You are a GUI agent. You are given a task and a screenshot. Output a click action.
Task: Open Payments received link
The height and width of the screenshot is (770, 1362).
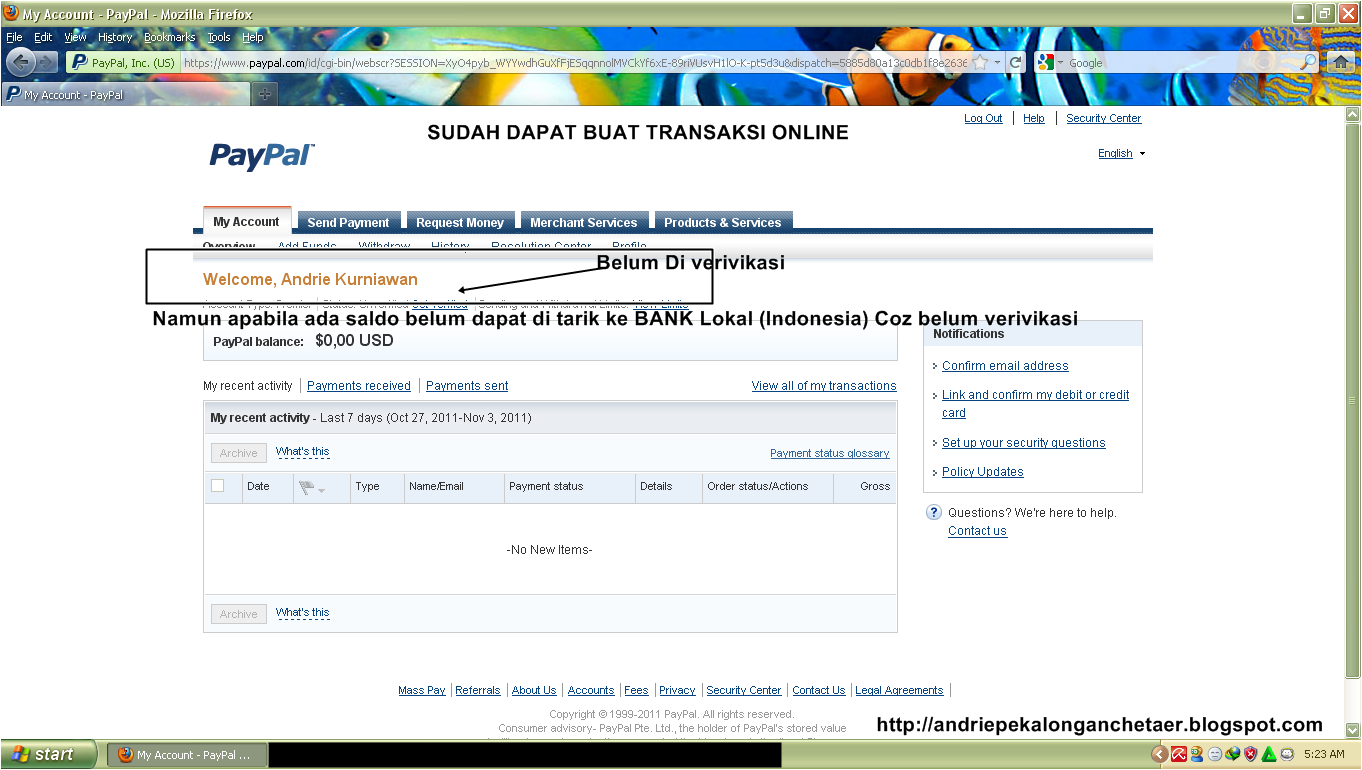359,386
